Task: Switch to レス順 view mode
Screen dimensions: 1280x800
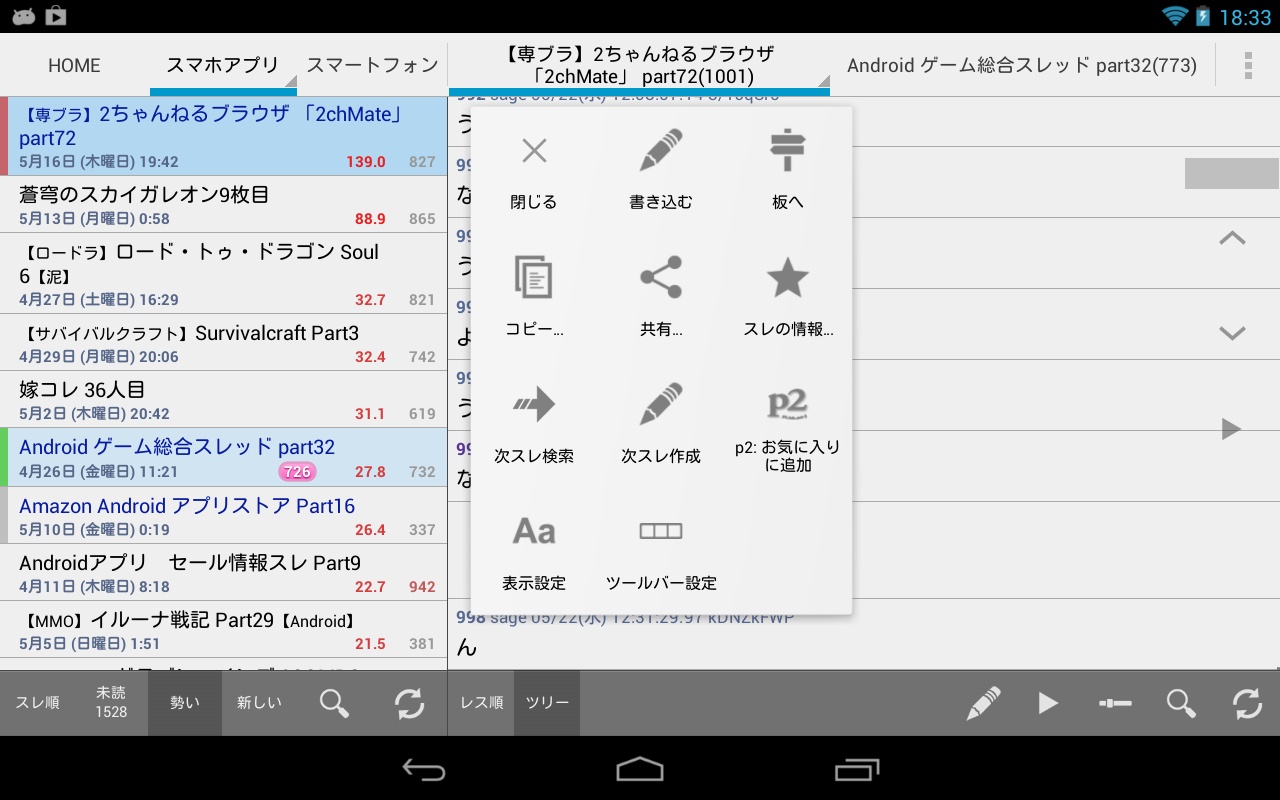Action: (x=481, y=703)
